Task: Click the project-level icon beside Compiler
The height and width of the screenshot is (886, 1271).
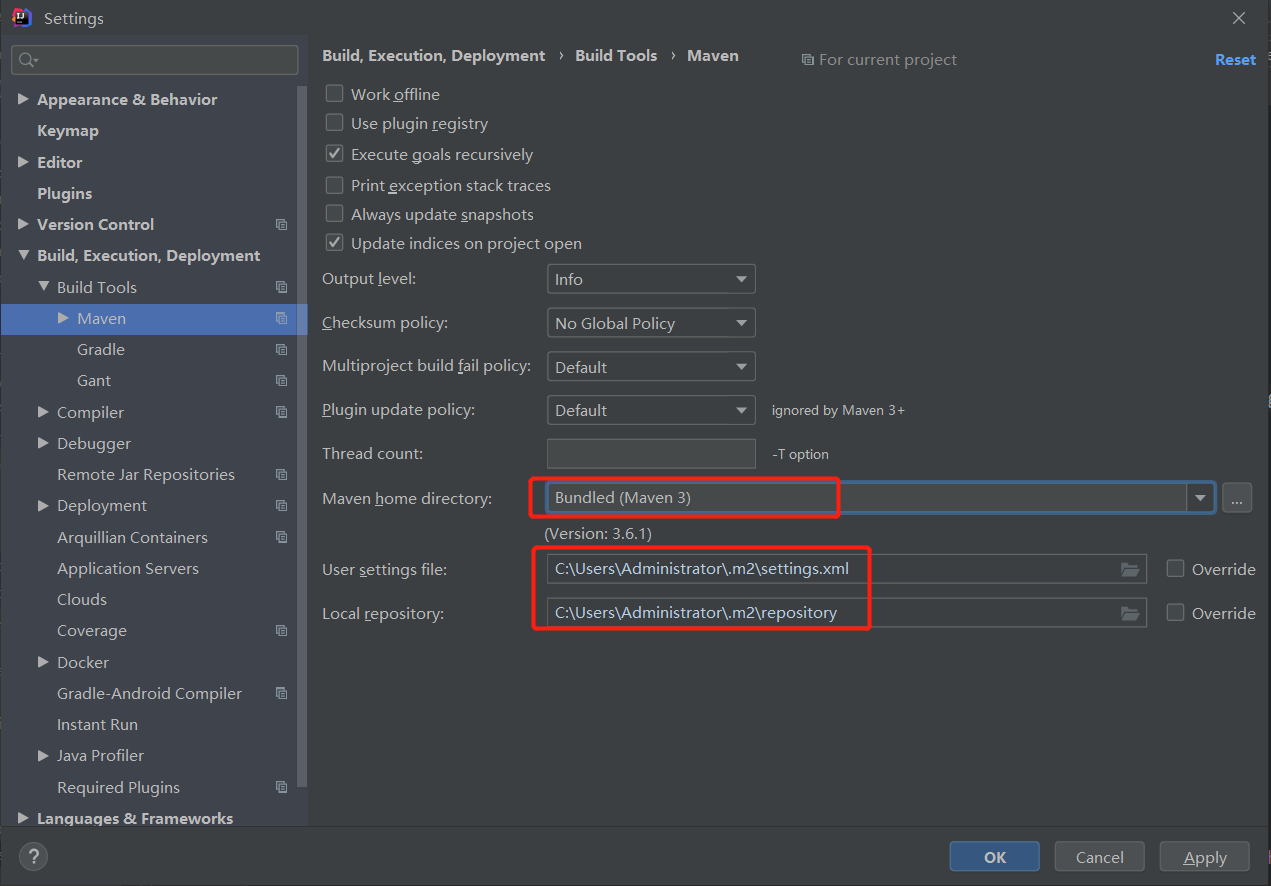Action: click(x=281, y=412)
